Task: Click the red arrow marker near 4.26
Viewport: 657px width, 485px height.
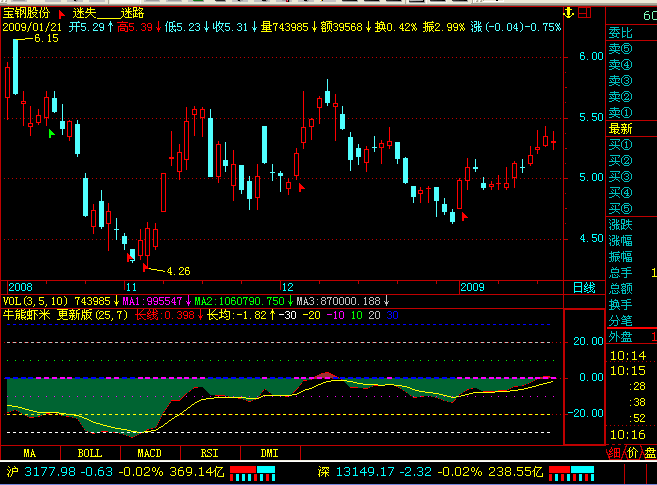Action: tap(147, 267)
